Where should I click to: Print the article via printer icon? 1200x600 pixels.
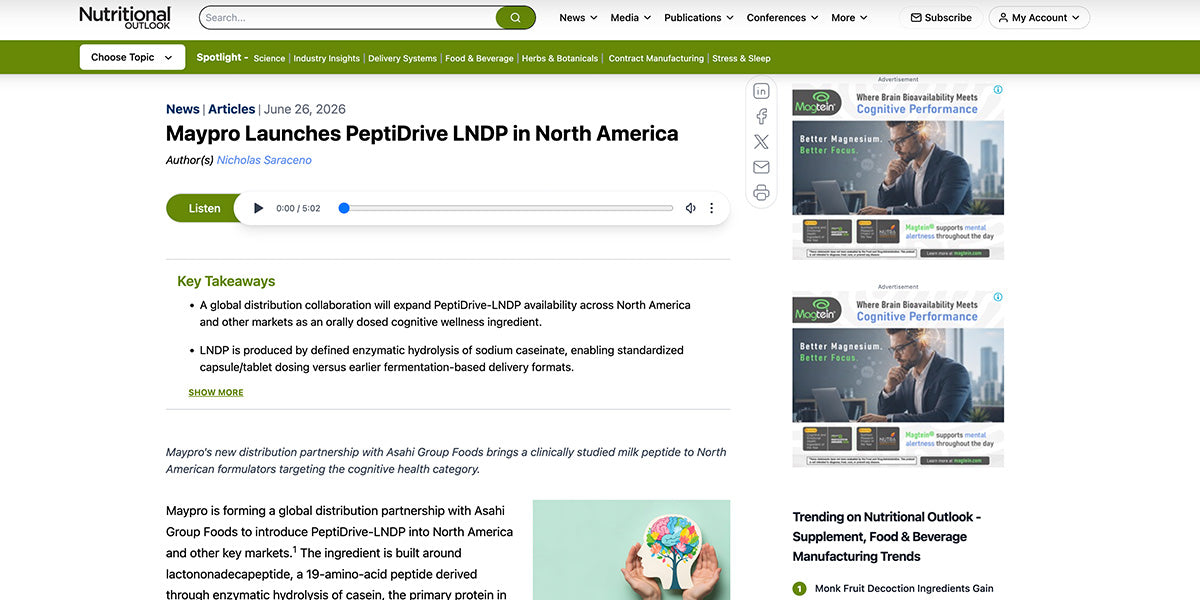pos(761,193)
